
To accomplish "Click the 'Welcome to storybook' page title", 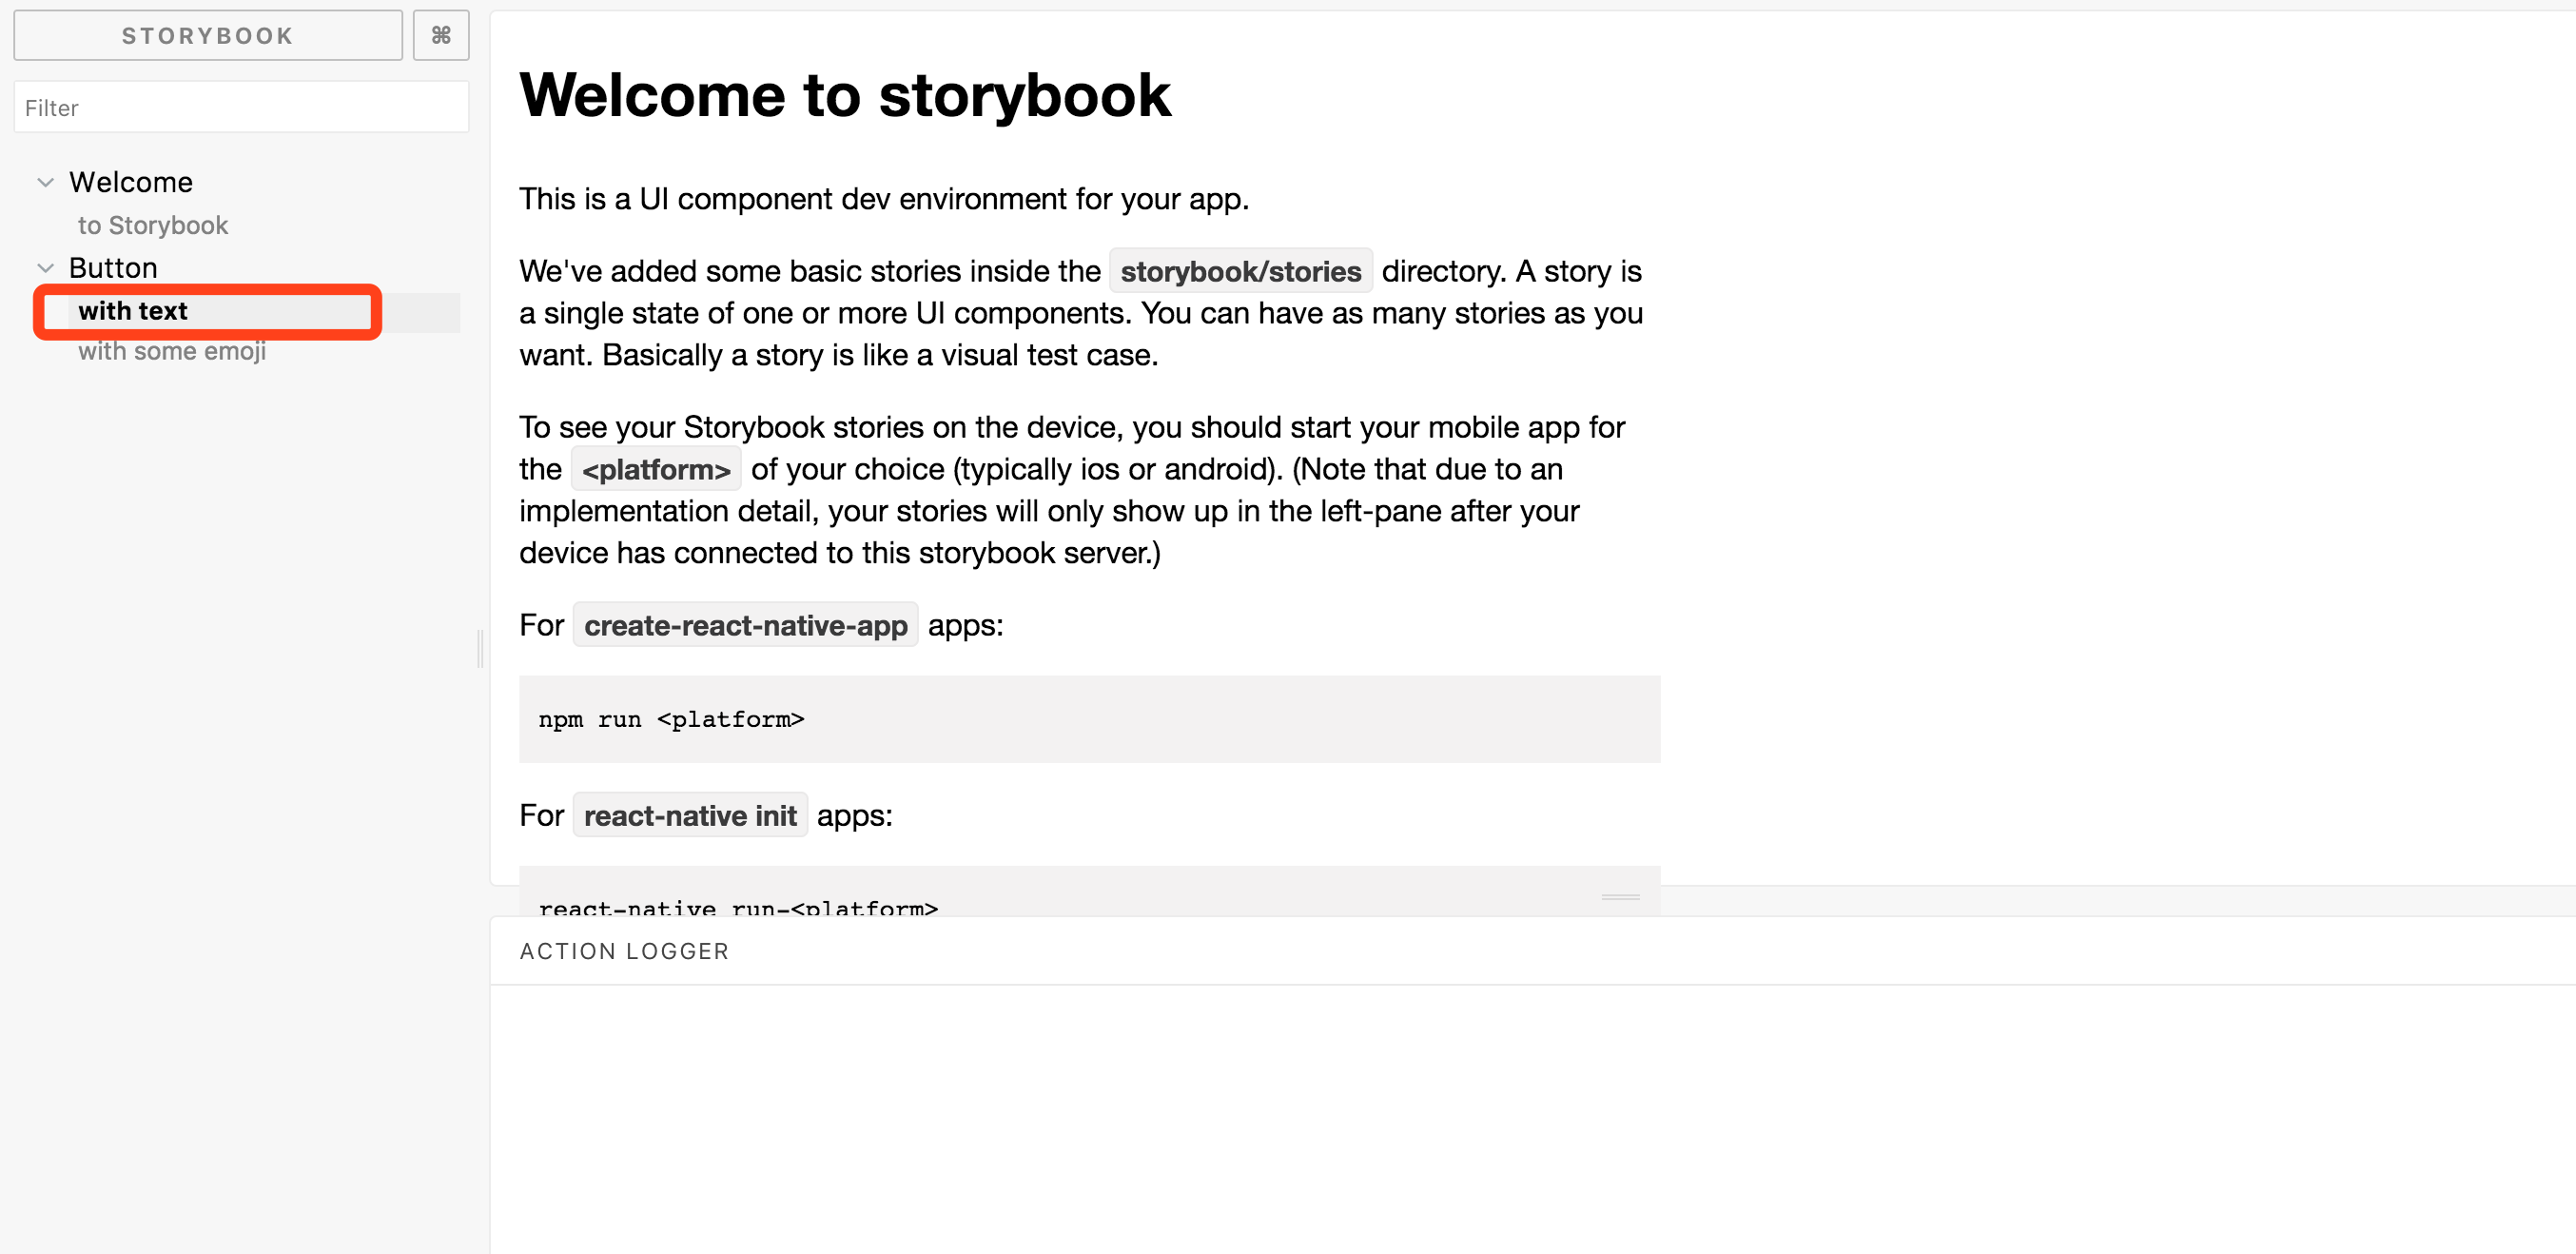I will (845, 95).
